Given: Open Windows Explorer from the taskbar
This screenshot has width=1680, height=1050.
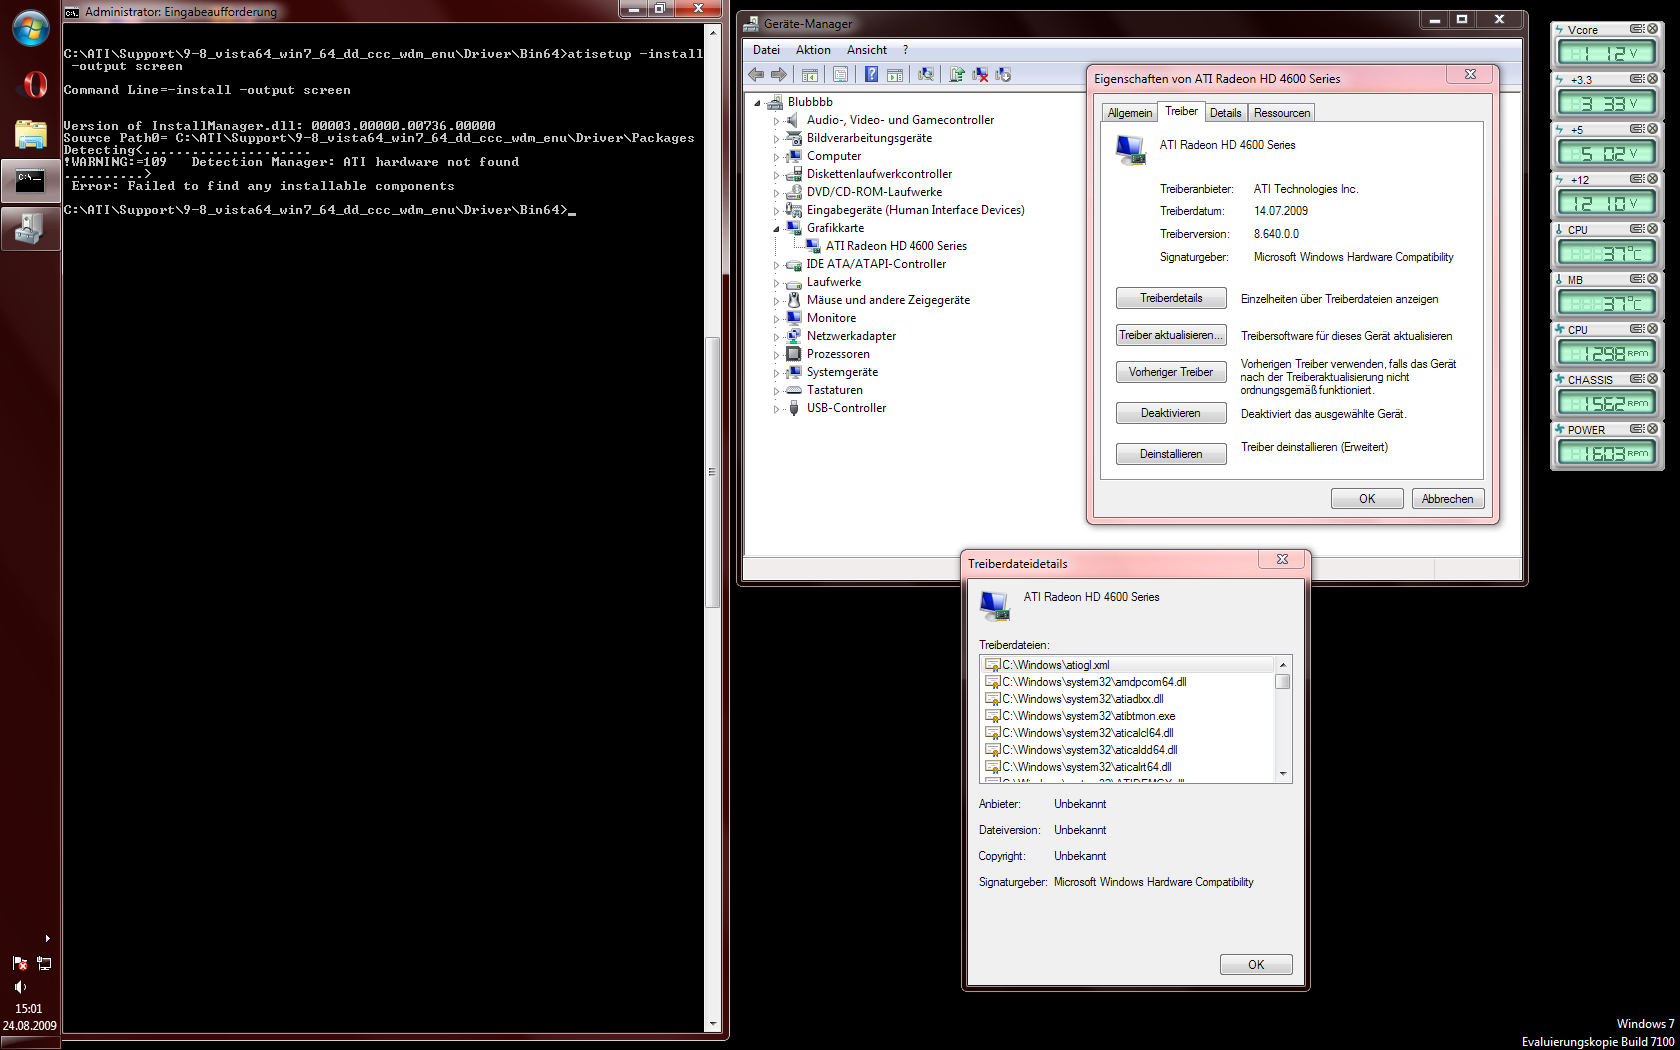Looking at the screenshot, I should (31, 133).
